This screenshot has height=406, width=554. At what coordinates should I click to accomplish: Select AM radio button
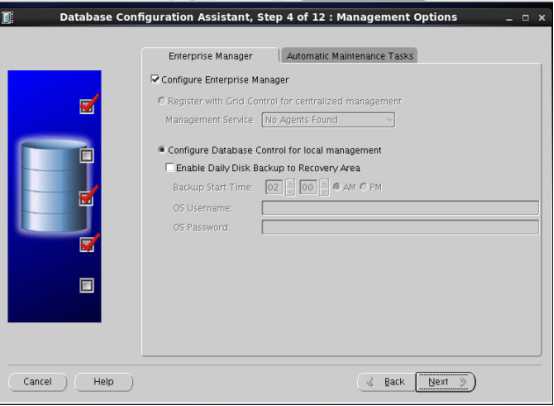(336, 187)
